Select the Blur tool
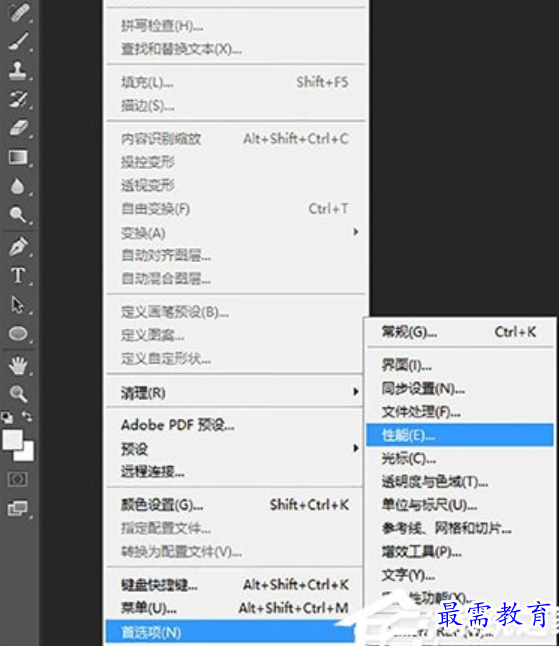559x646 pixels. click(x=18, y=186)
